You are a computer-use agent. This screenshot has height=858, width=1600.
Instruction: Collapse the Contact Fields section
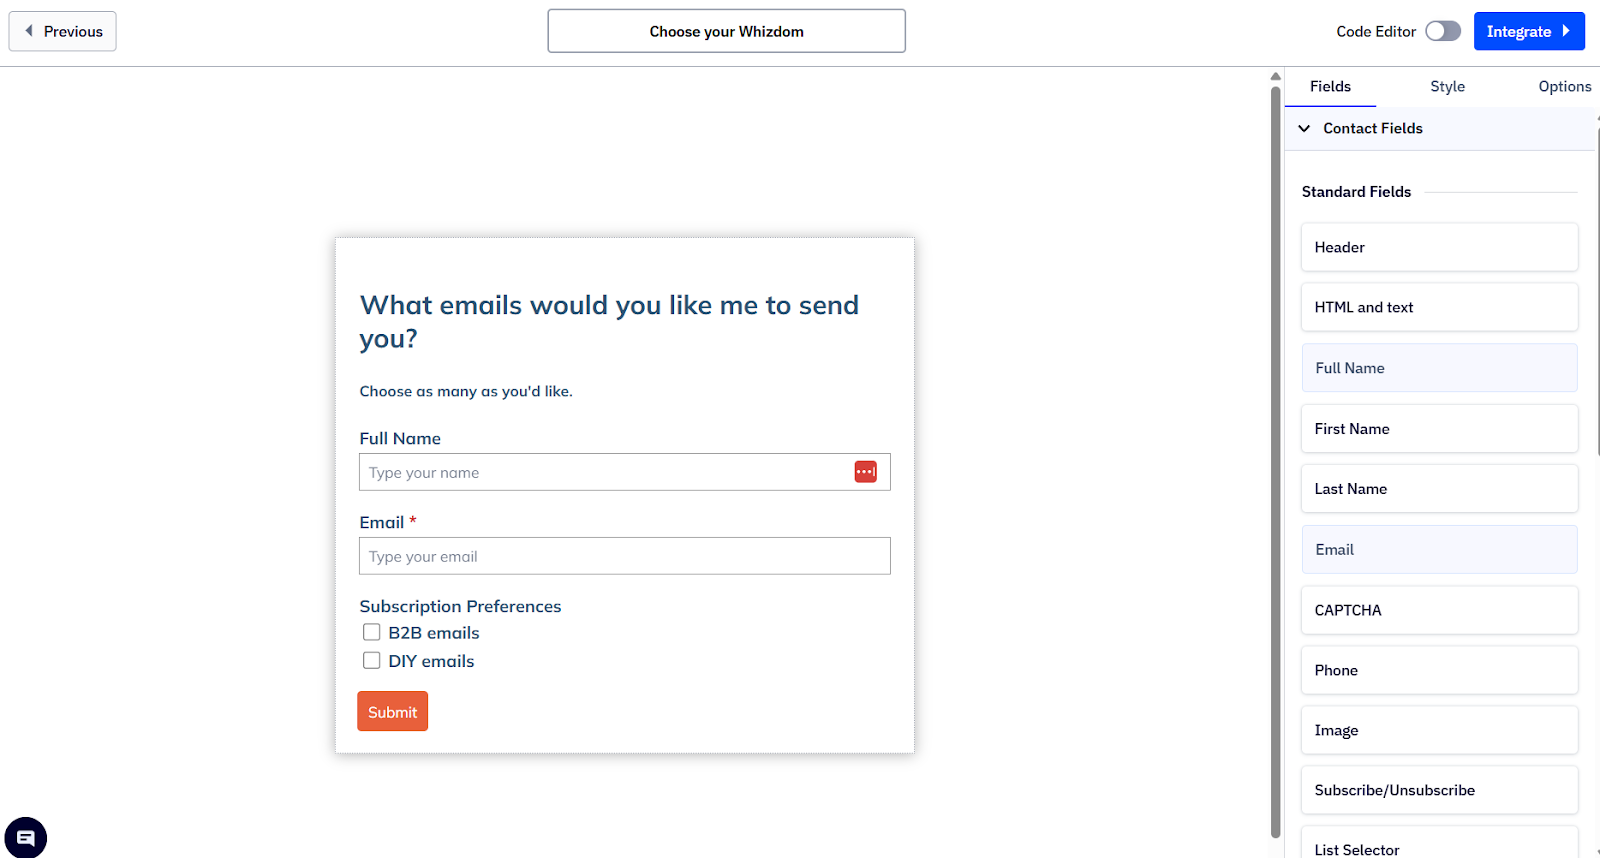tap(1304, 128)
